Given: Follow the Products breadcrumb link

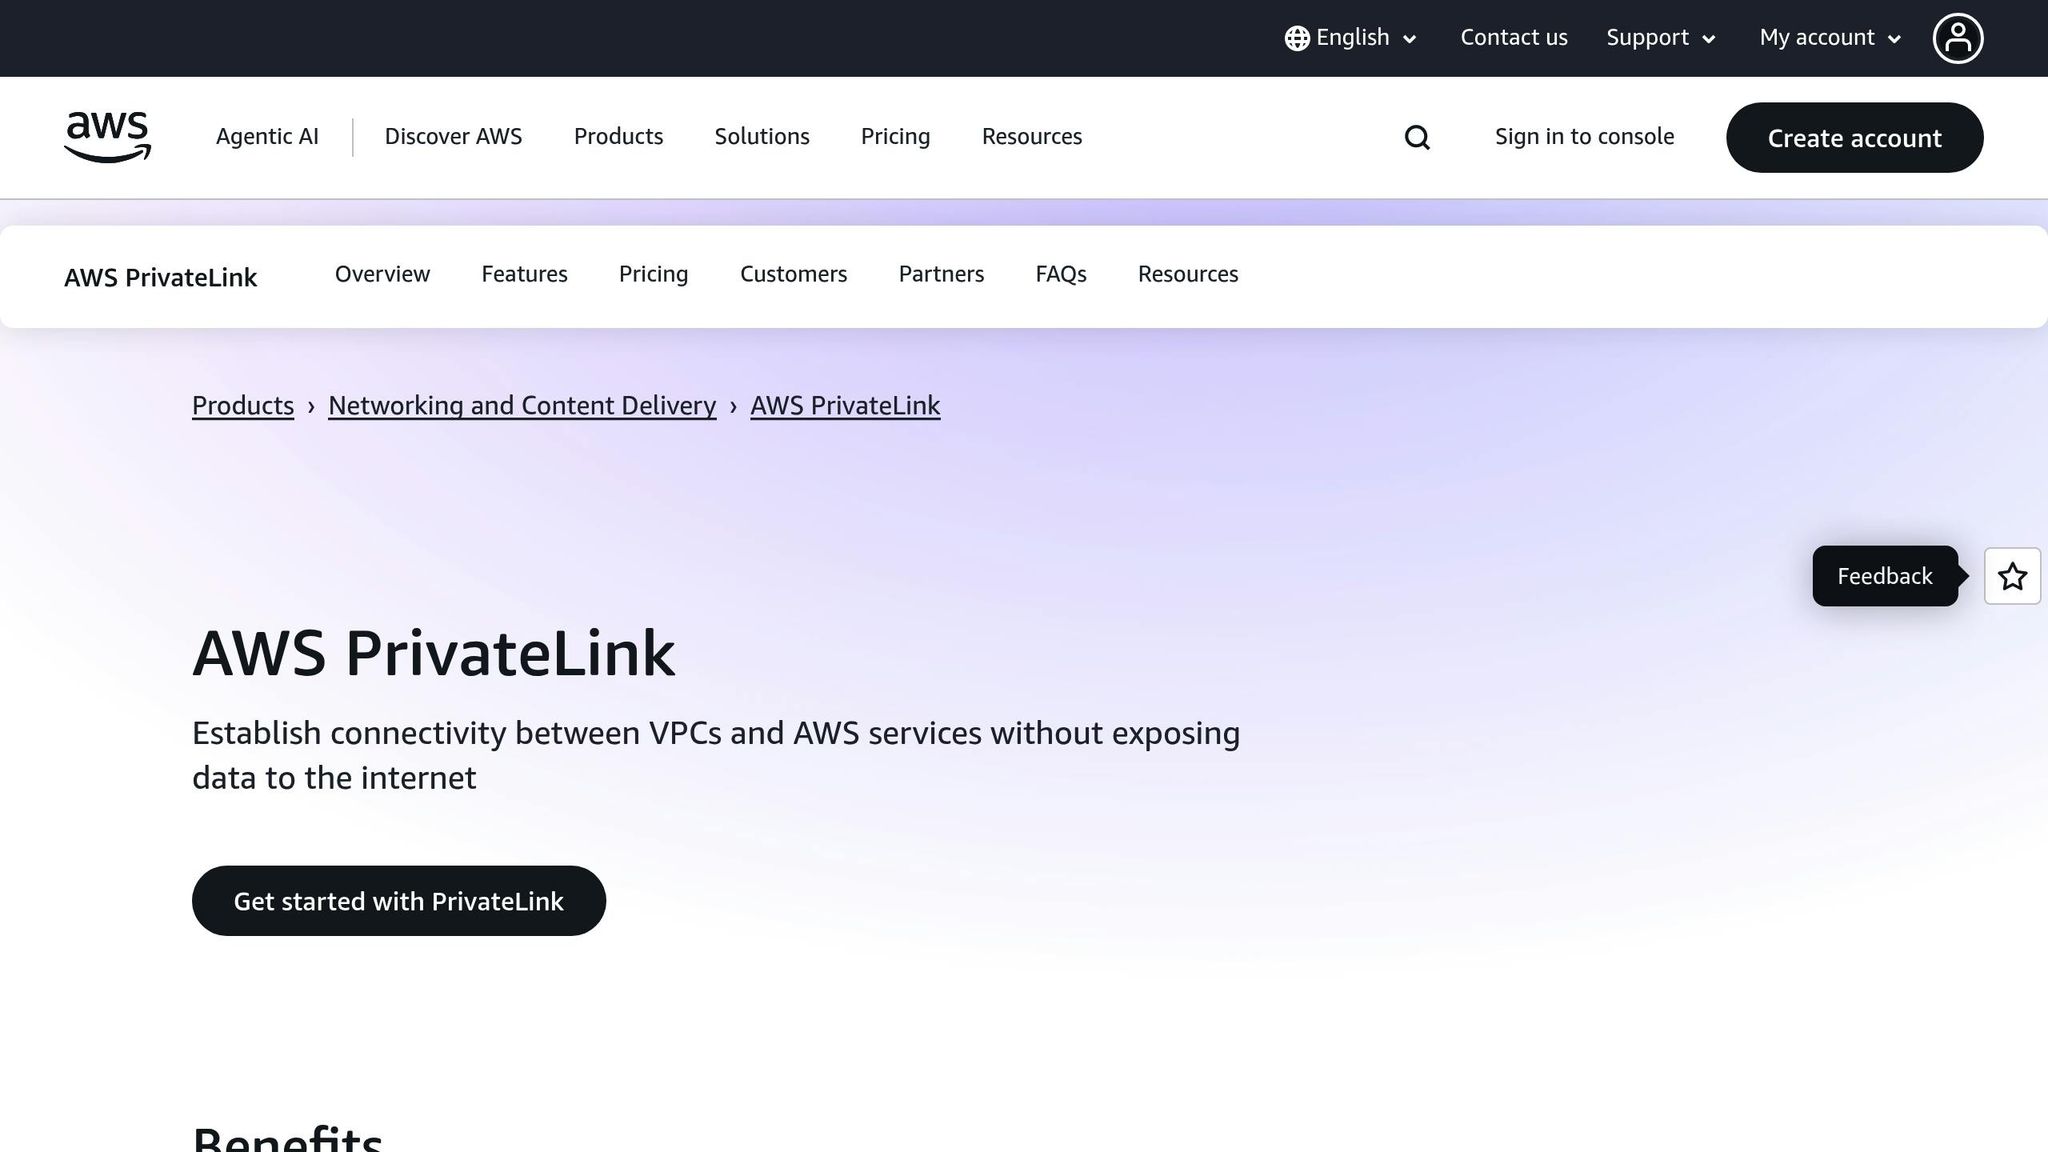Looking at the screenshot, I should [x=243, y=405].
